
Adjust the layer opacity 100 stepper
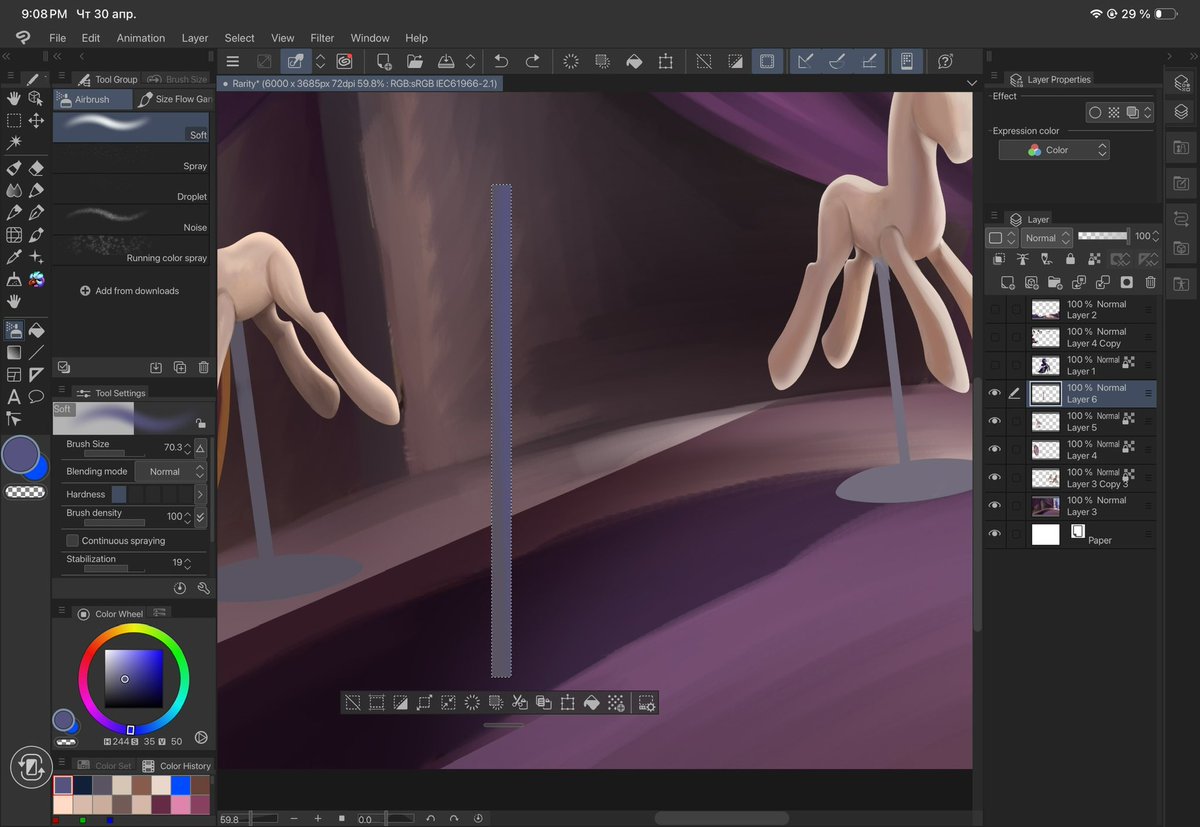[1157, 237]
